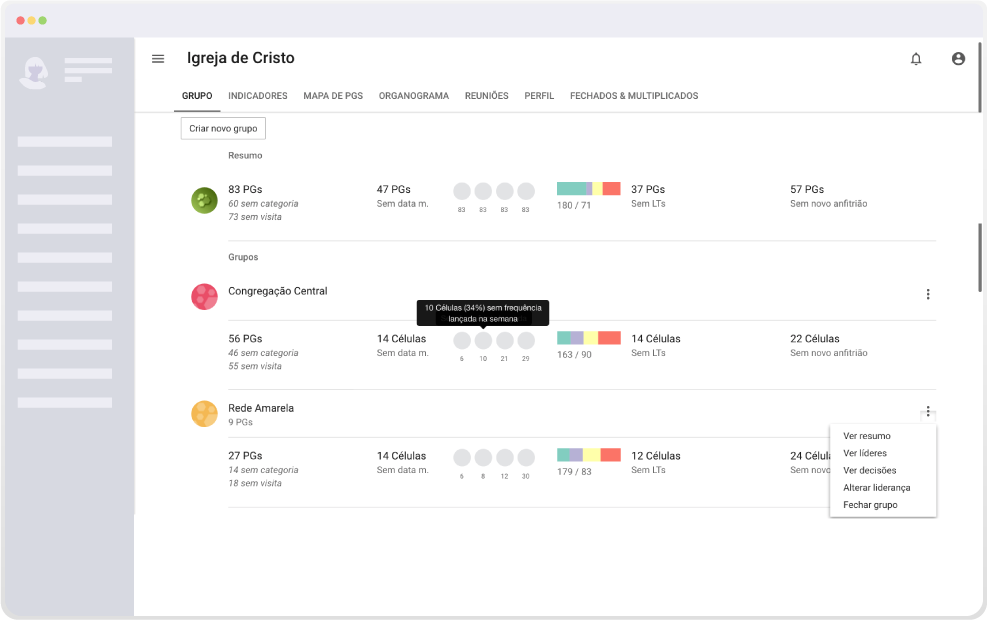Screen dimensions: 987x620
Task: Open the Rede Amarela group link
Action: [x=261, y=408]
